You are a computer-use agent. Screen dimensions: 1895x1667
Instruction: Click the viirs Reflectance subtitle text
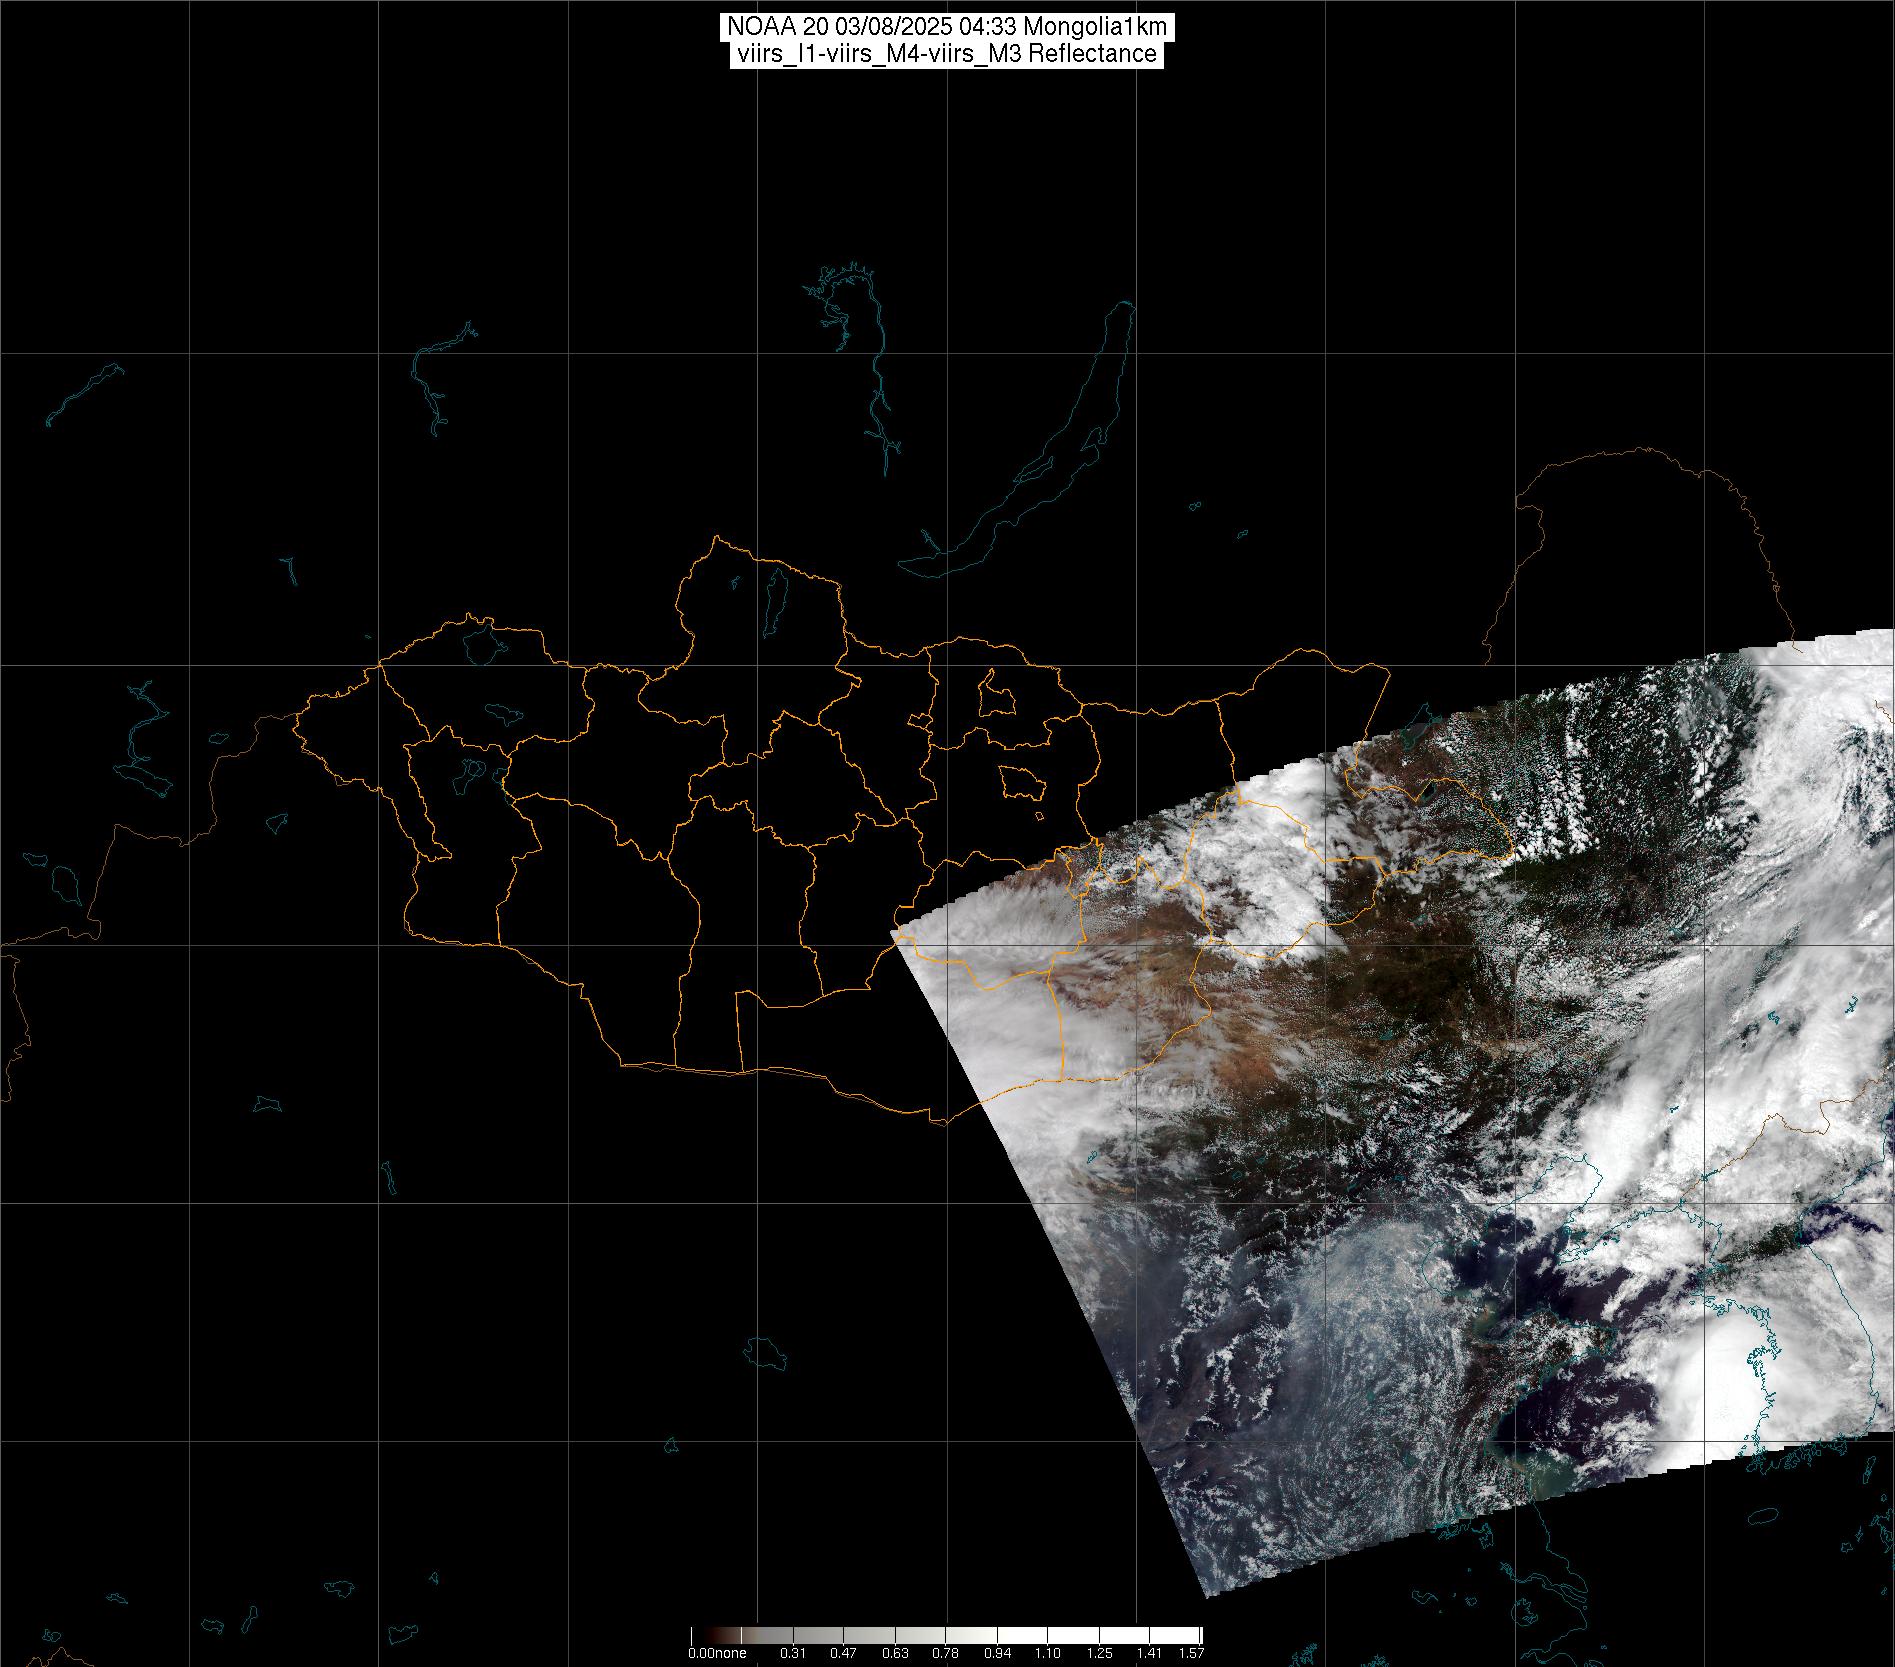coord(946,54)
